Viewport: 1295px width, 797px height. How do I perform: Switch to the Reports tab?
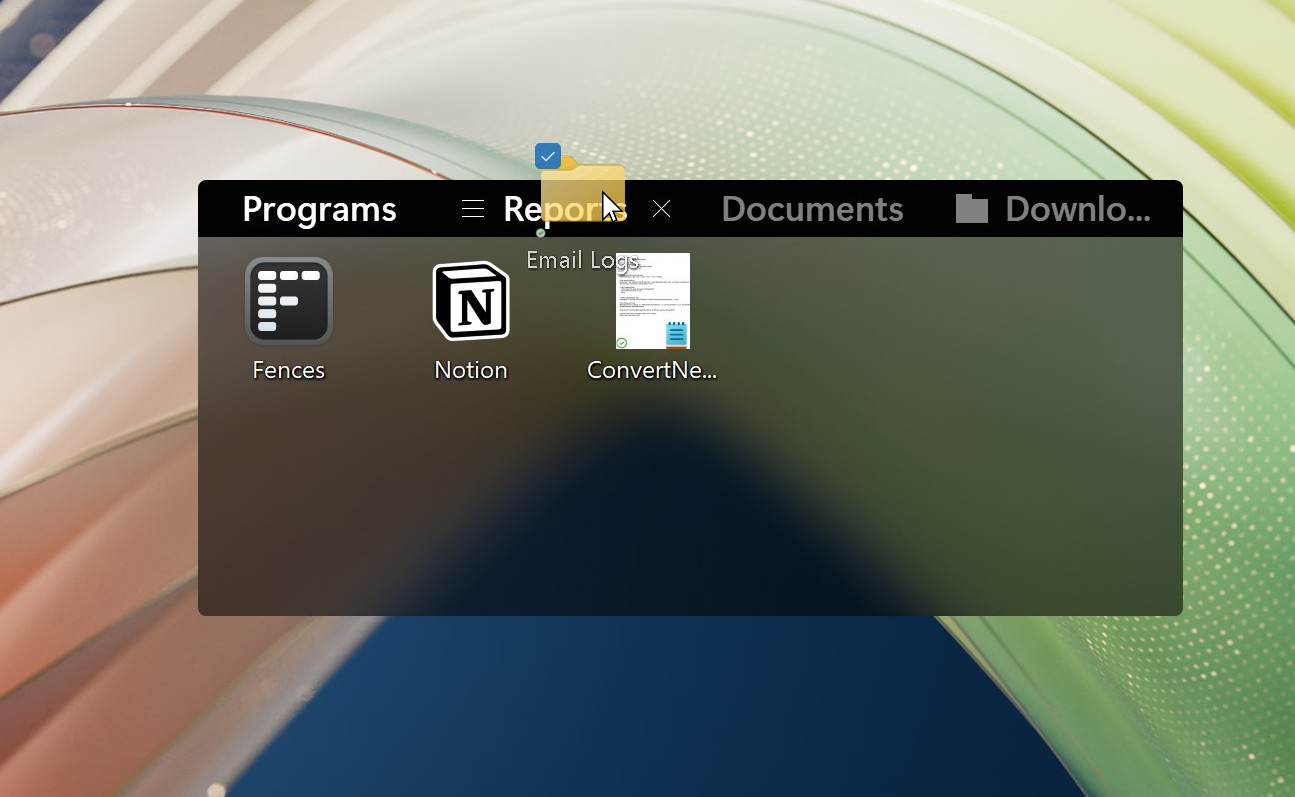pos(565,209)
